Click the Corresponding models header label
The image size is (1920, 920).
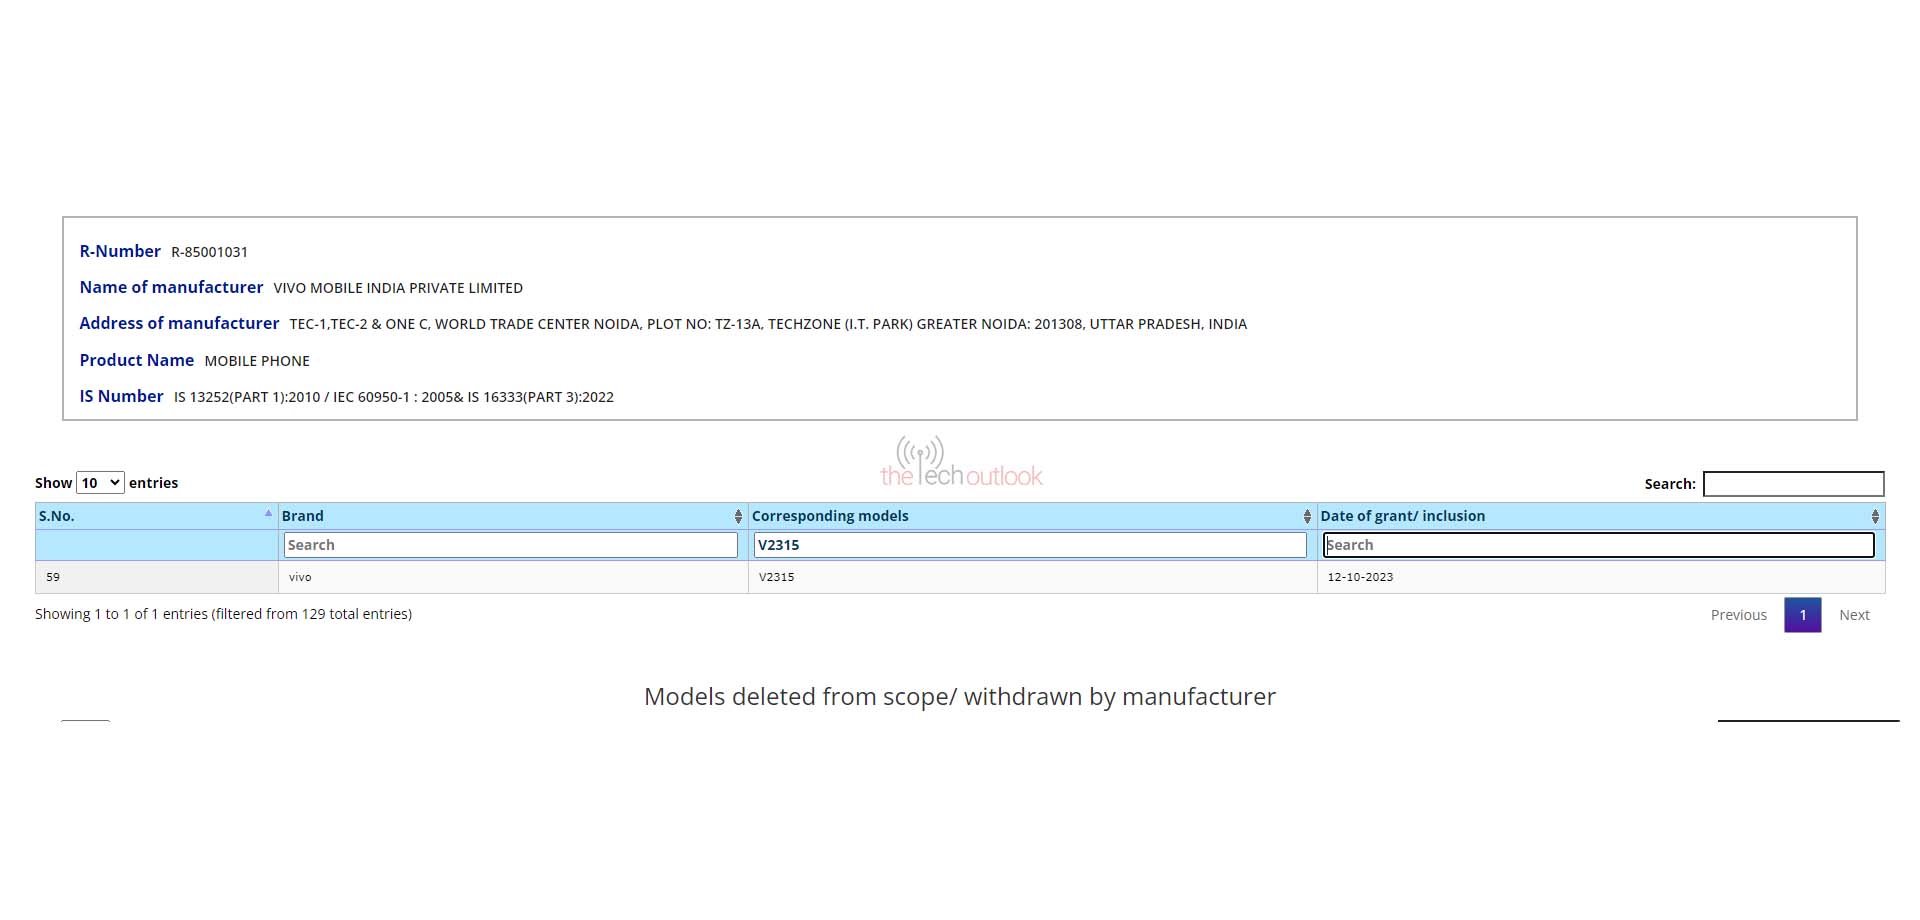[x=830, y=516]
